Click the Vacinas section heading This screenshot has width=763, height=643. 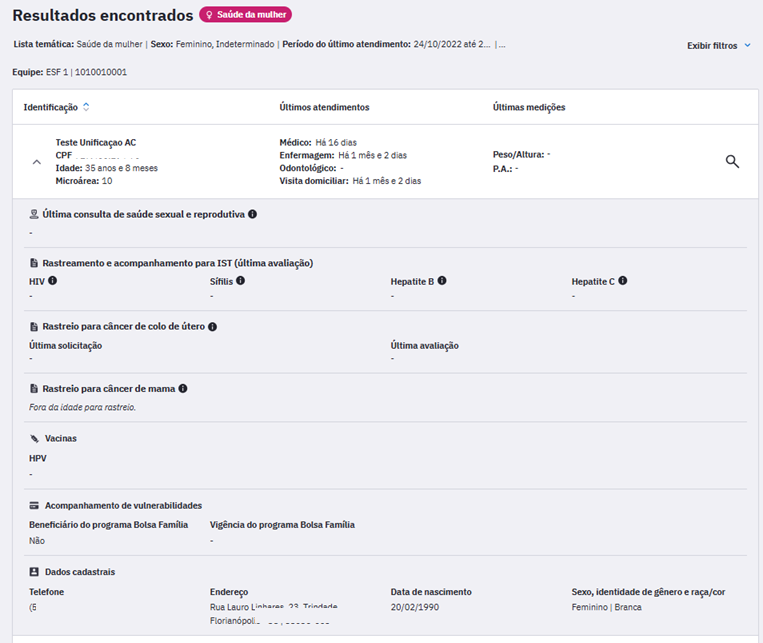tap(60, 438)
